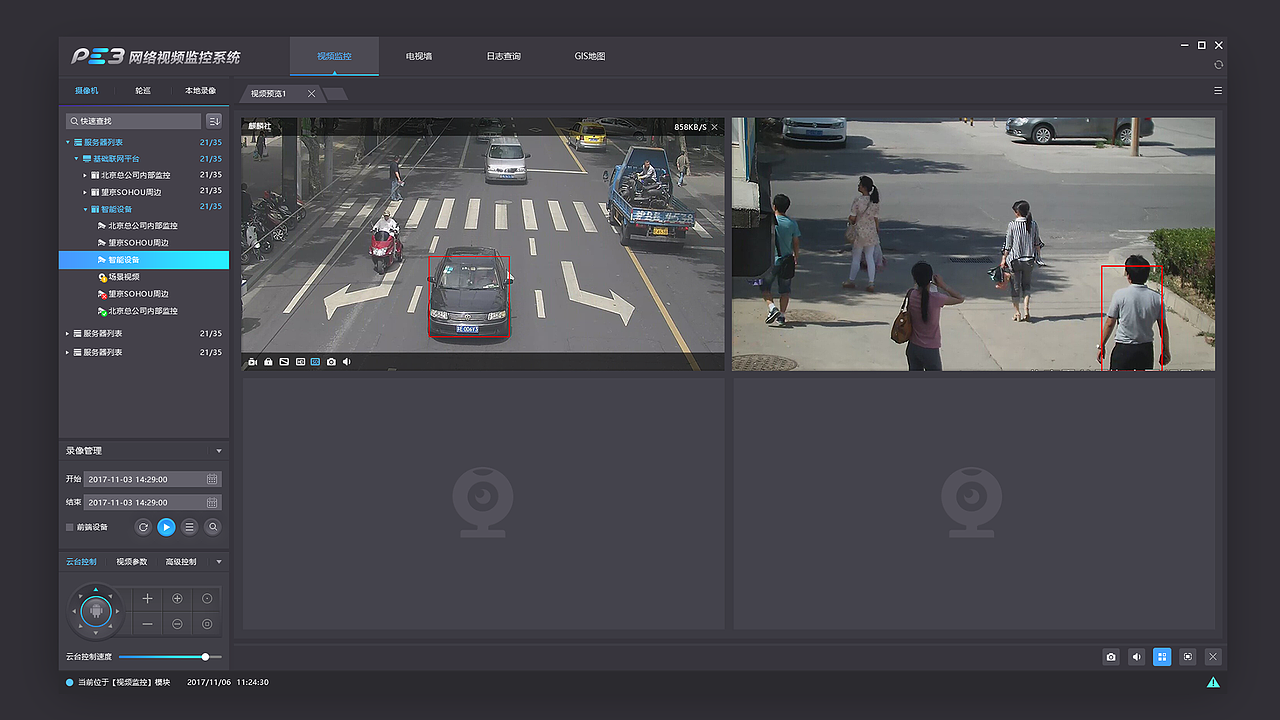This screenshot has width=1280, height=720.
Task: Expand the last 服务器列表 node
Action: [x=68, y=352]
